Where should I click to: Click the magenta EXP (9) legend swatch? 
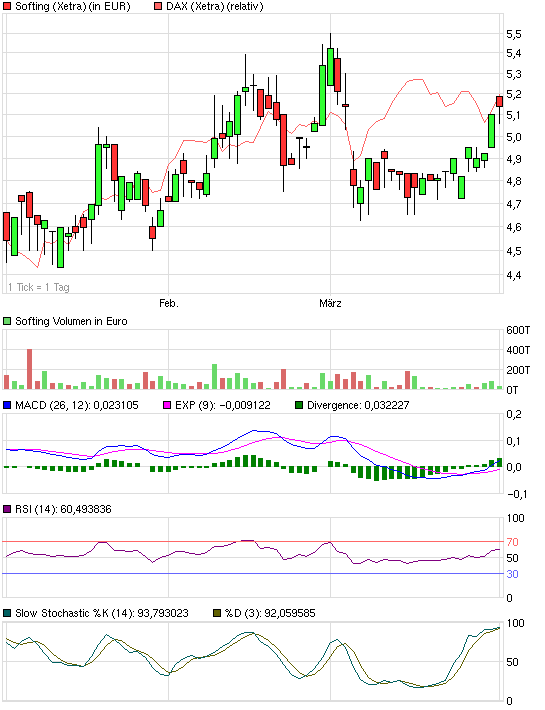[167, 405]
